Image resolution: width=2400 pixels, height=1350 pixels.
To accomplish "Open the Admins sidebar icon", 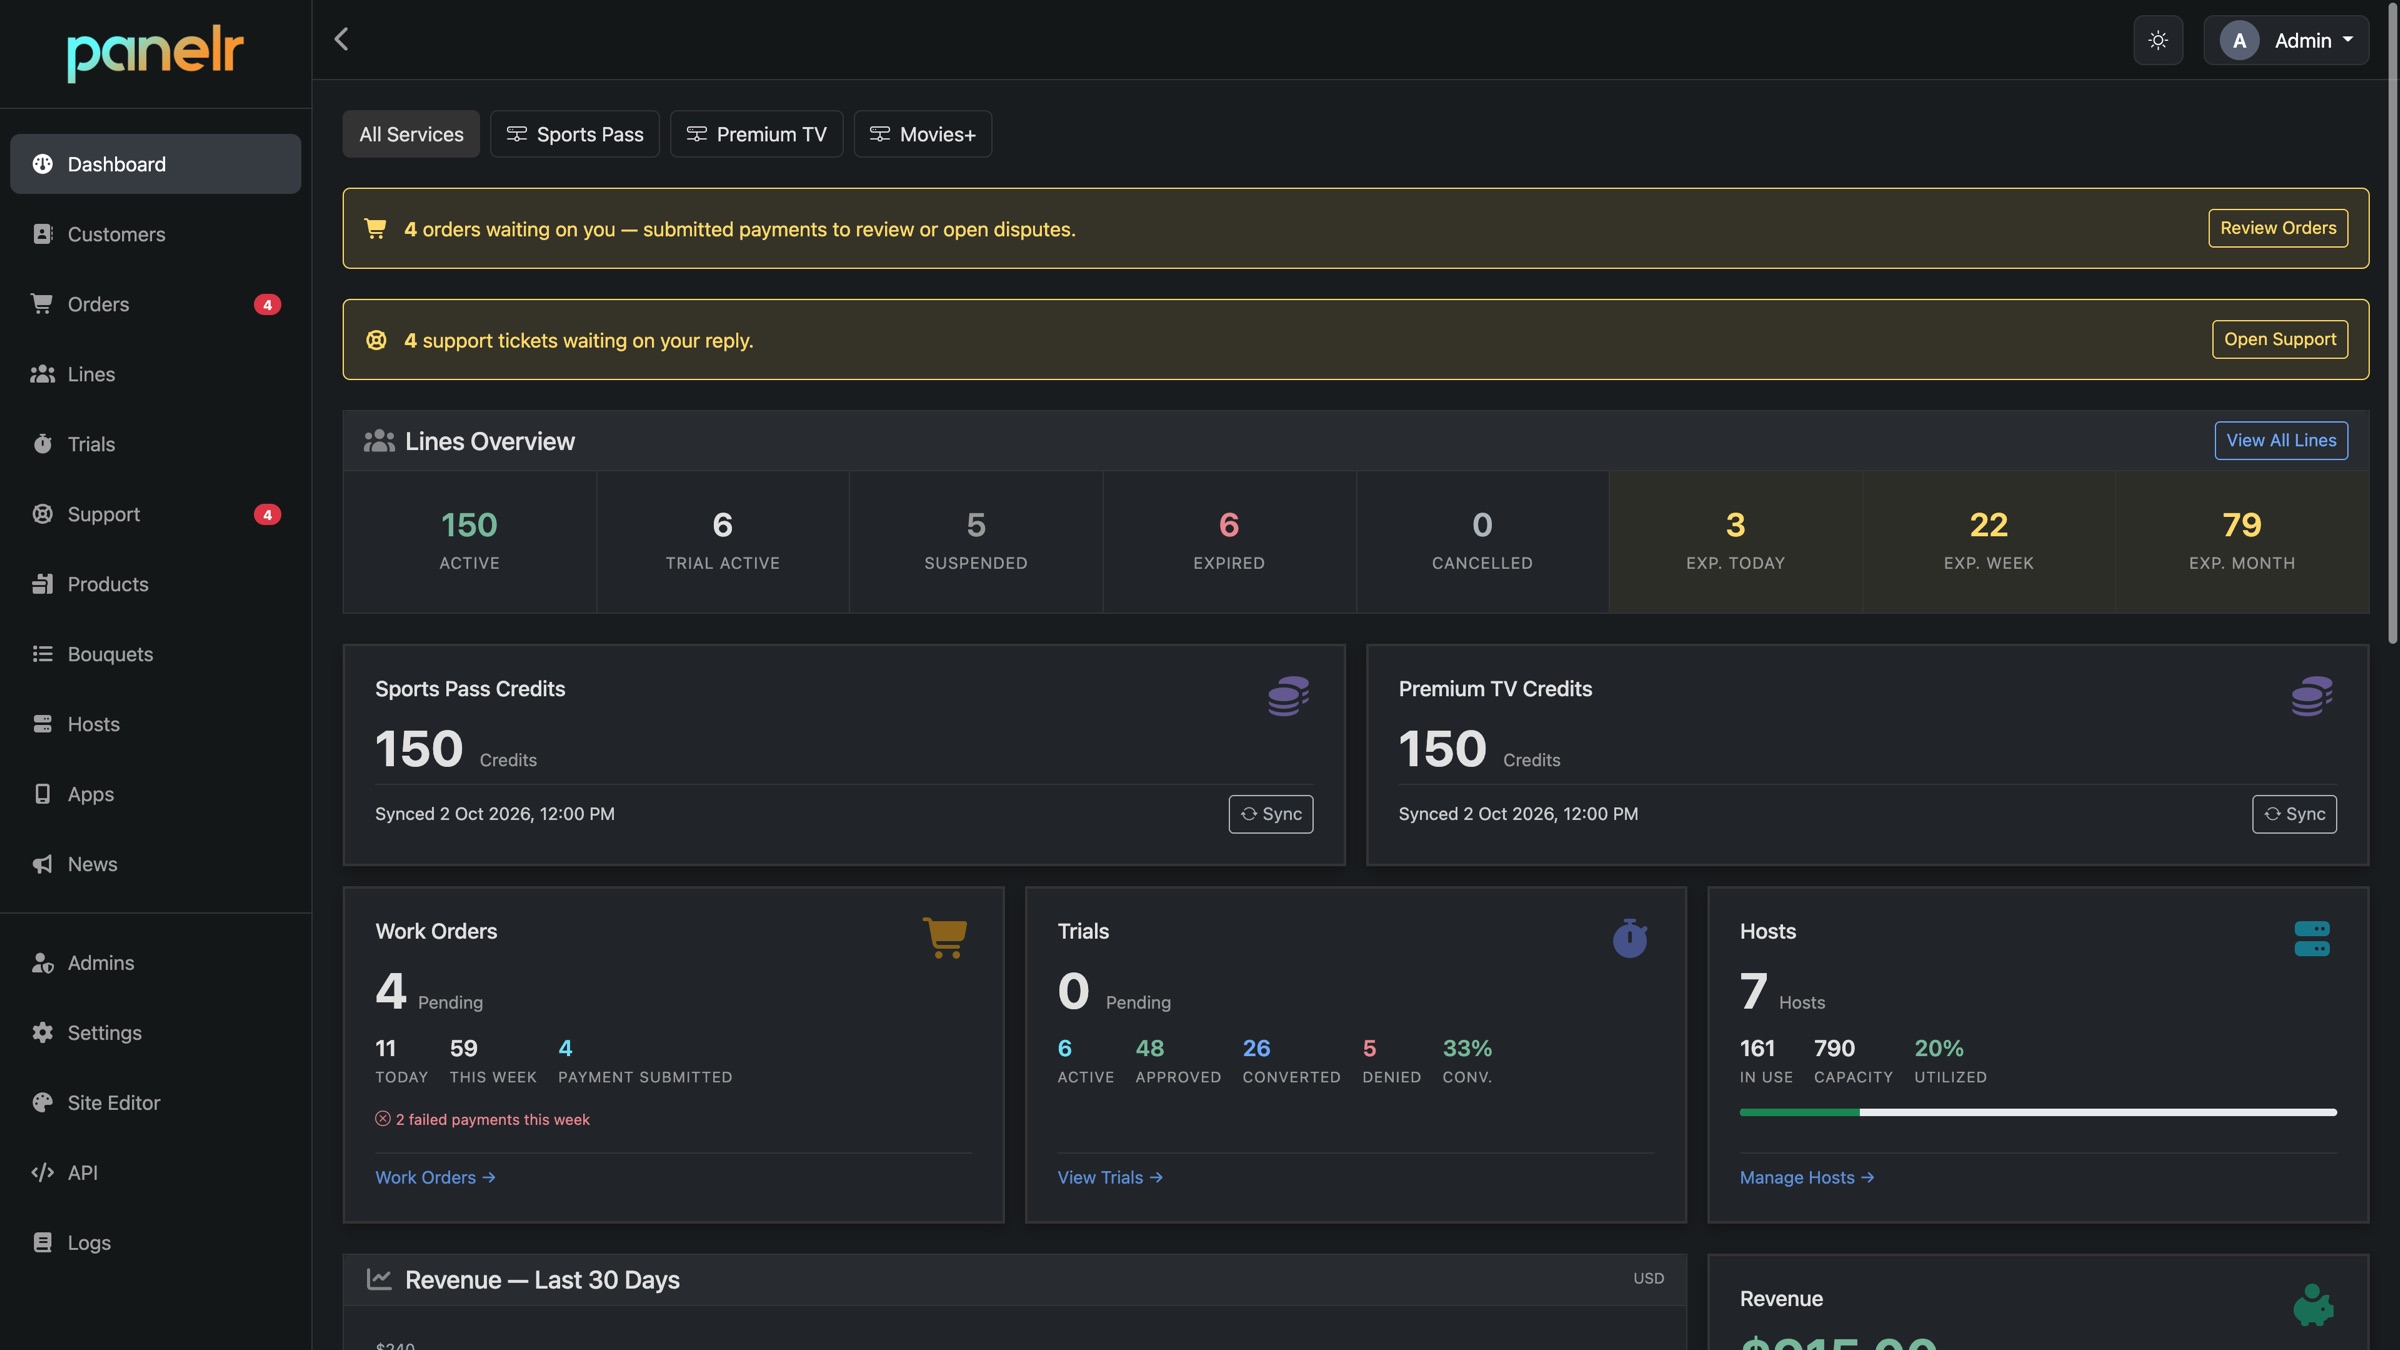I will (42, 963).
